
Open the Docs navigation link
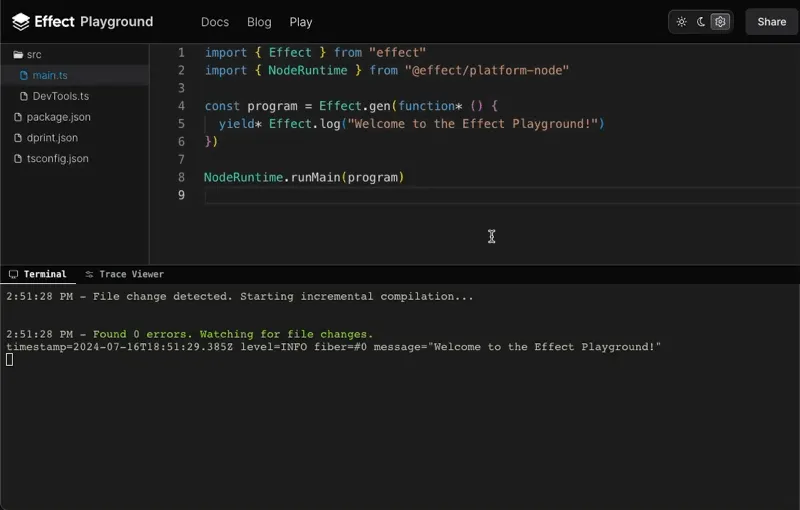point(215,22)
